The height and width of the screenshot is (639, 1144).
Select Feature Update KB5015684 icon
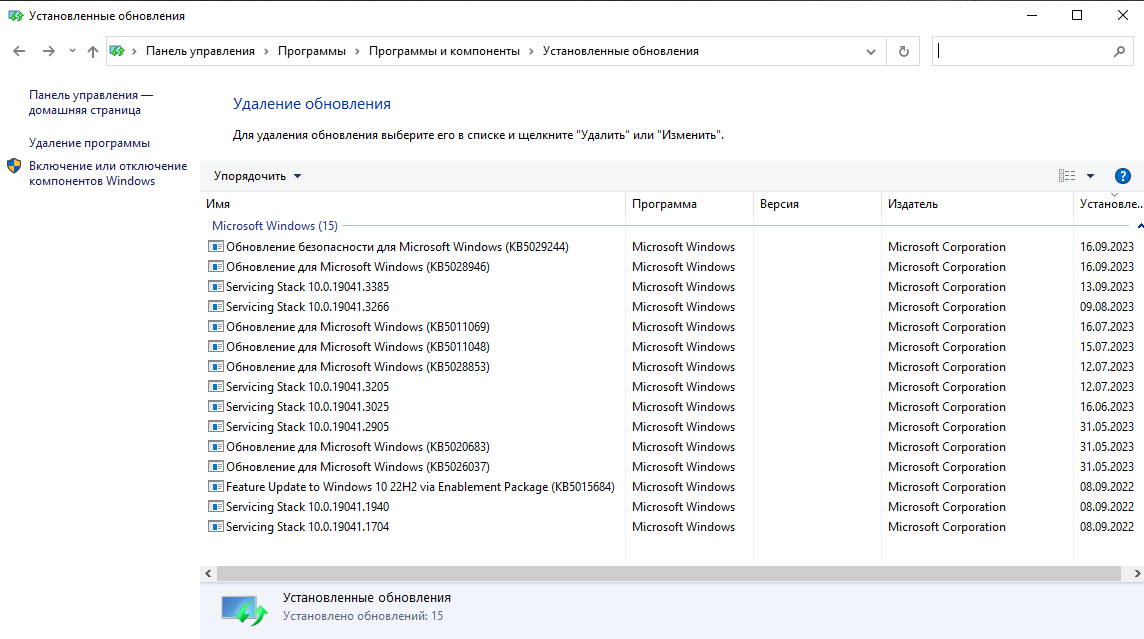click(x=215, y=487)
